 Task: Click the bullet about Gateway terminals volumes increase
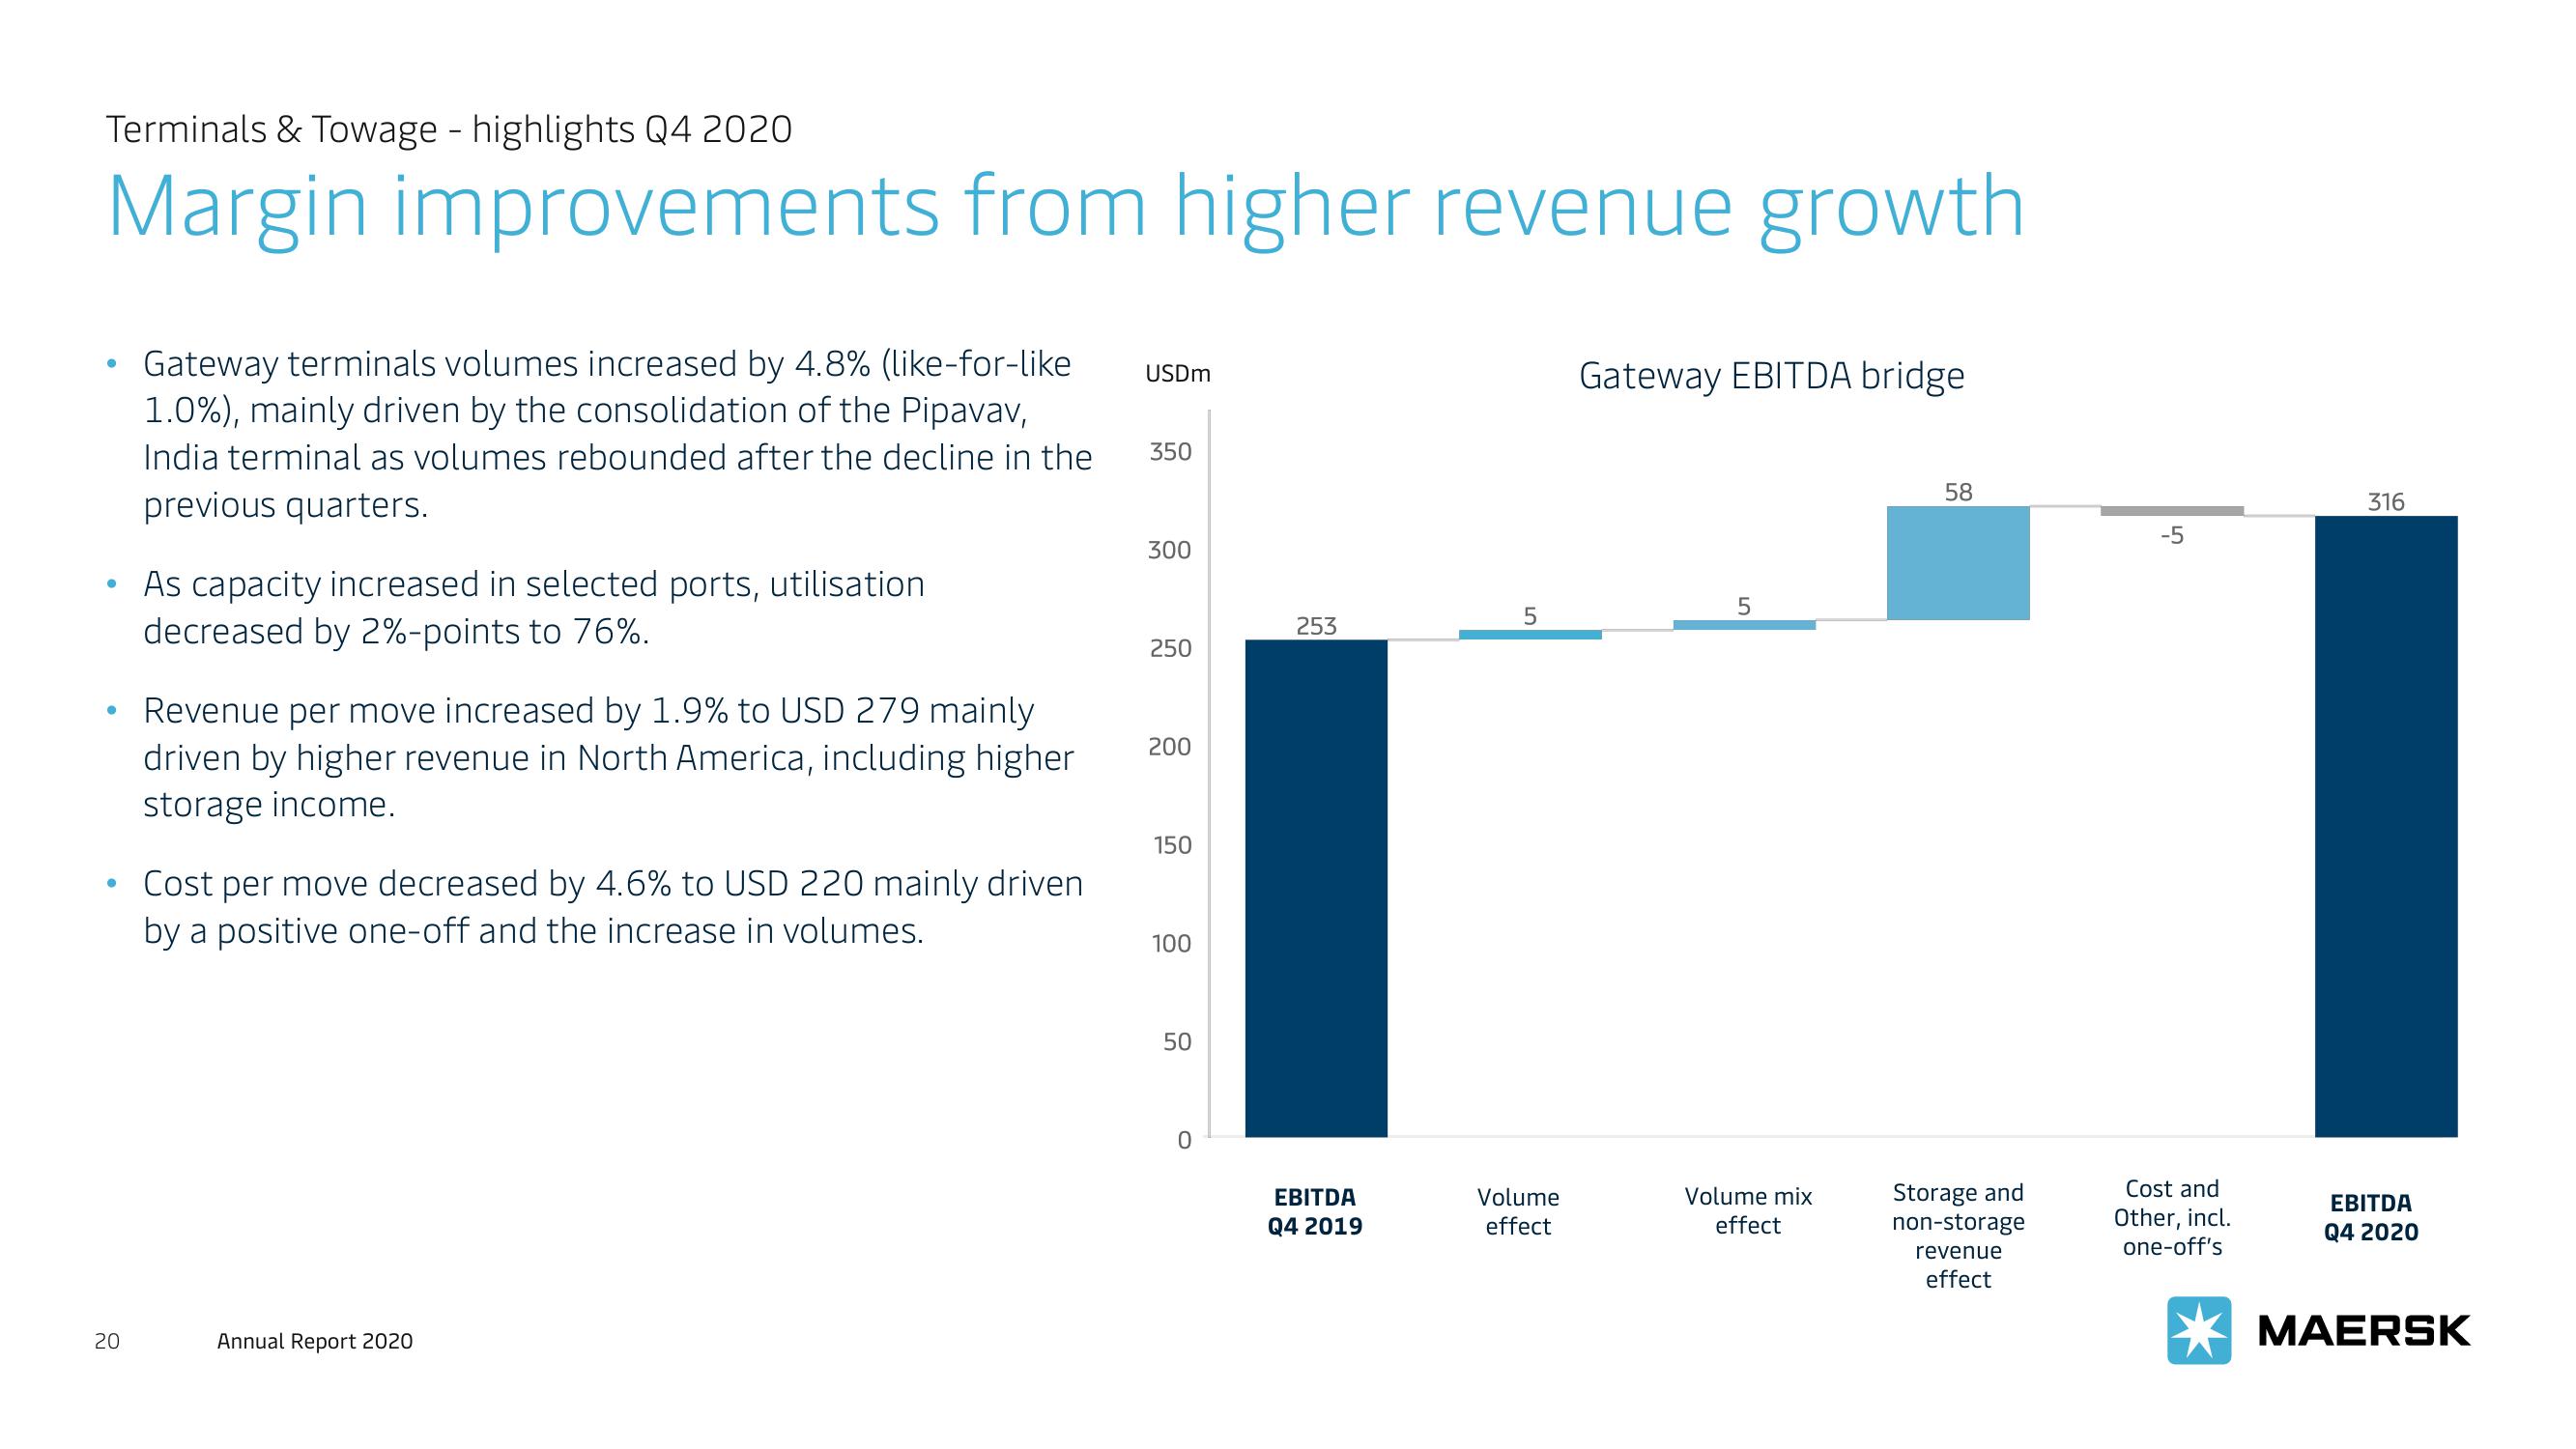(x=618, y=434)
